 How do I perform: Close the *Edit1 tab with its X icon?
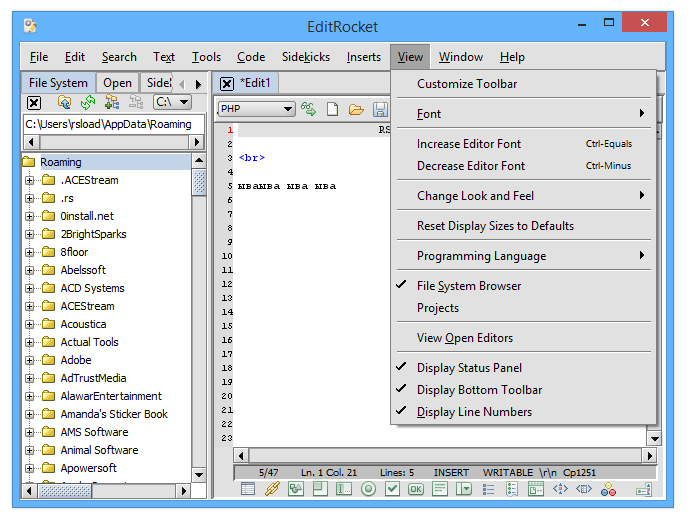227,84
